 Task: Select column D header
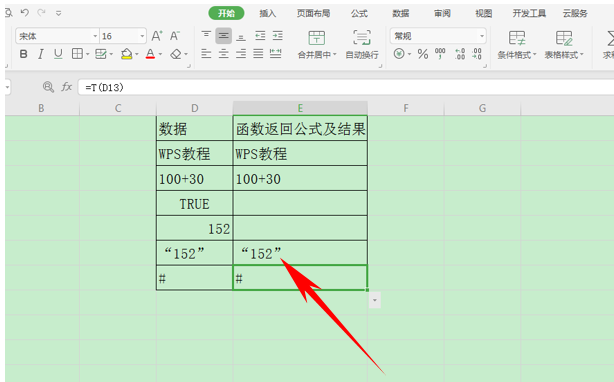195,108
